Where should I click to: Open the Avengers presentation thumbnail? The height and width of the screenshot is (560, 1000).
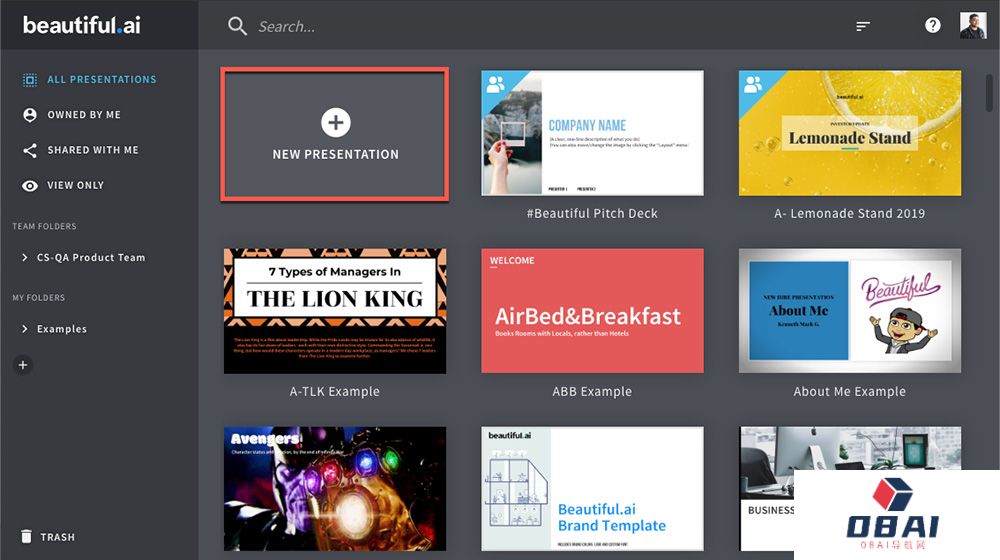pos(335,489)
